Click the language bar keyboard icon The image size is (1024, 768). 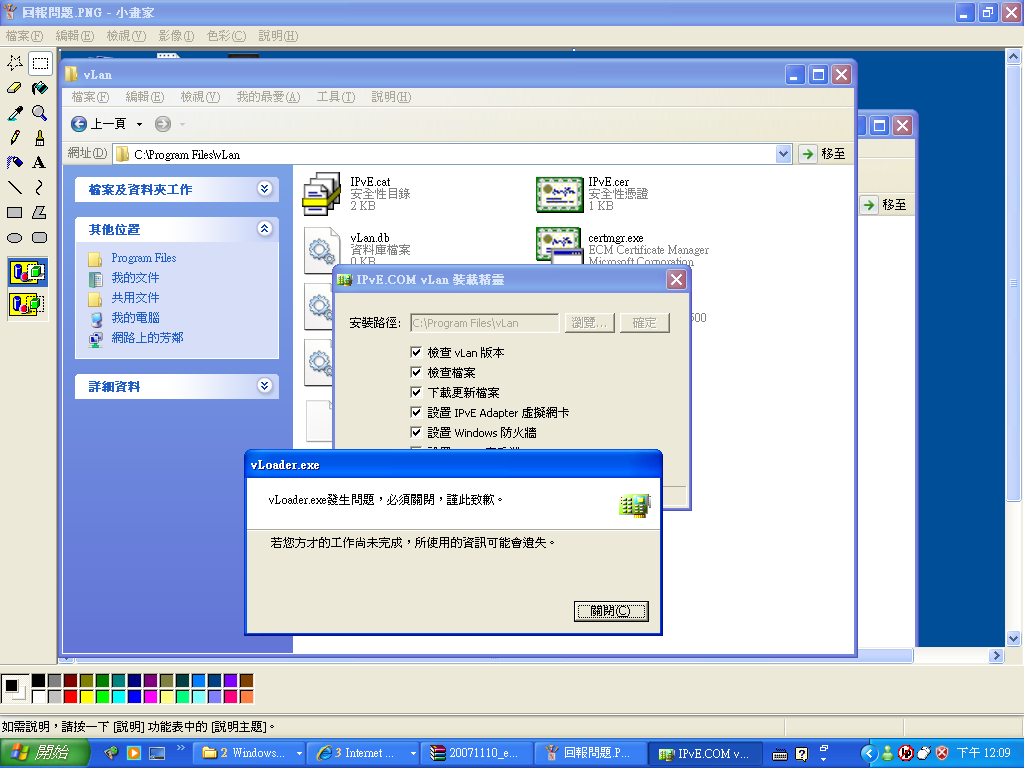(780, 754)
